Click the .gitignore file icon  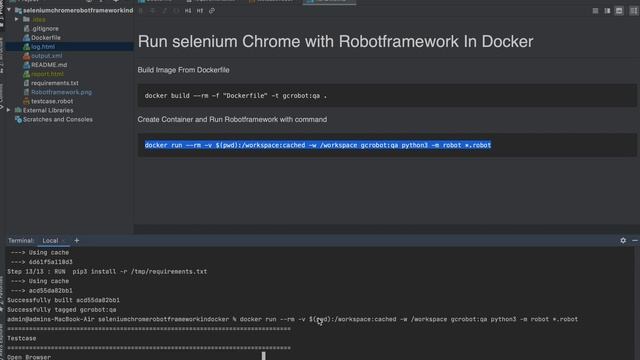(x=26, y=29)
